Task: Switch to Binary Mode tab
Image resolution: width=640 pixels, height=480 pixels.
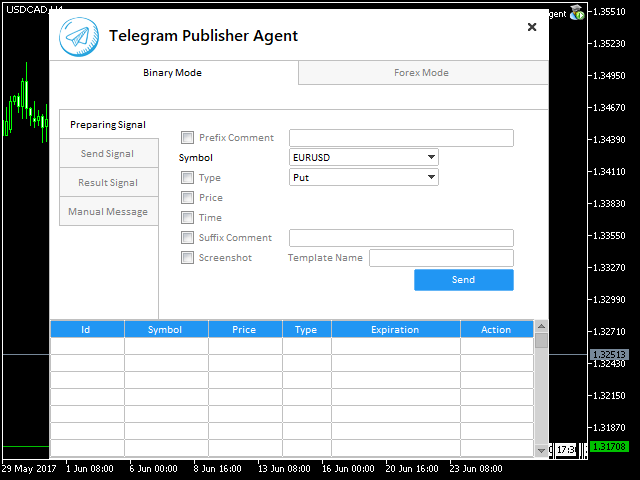Action: (173, 73)
